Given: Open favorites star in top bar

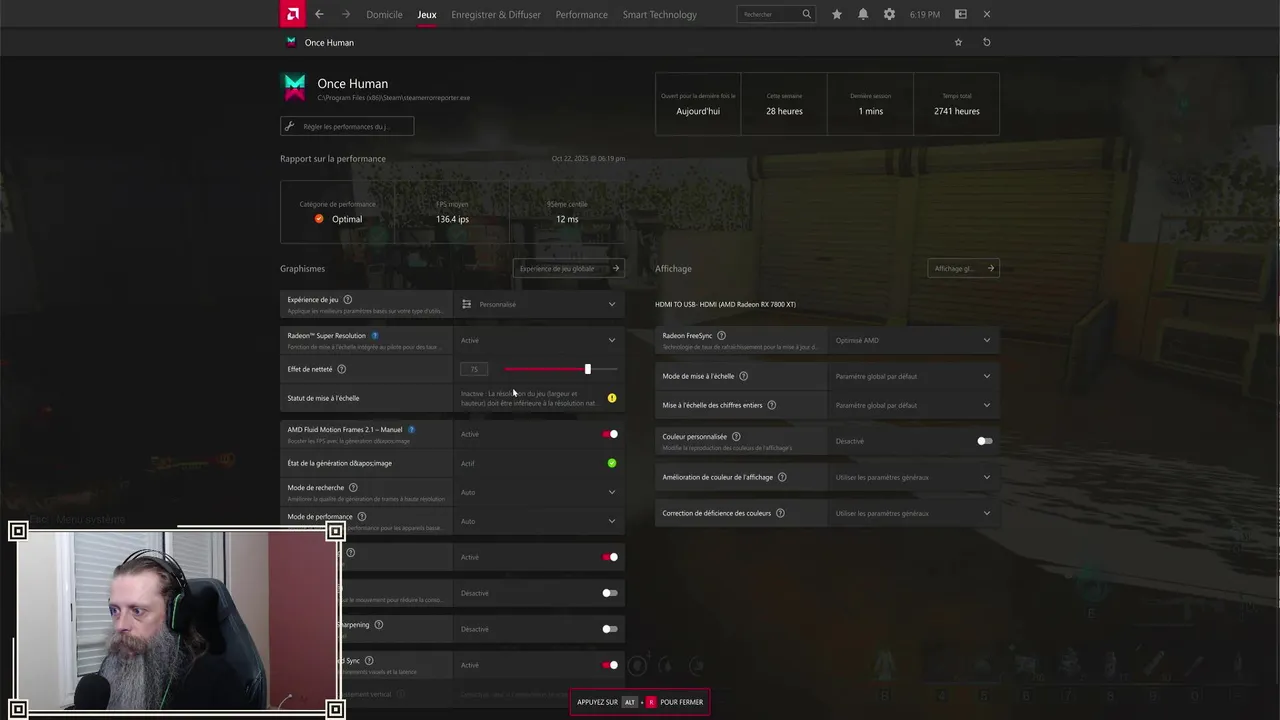Looking at the screenshot, I should pos(837,14).
